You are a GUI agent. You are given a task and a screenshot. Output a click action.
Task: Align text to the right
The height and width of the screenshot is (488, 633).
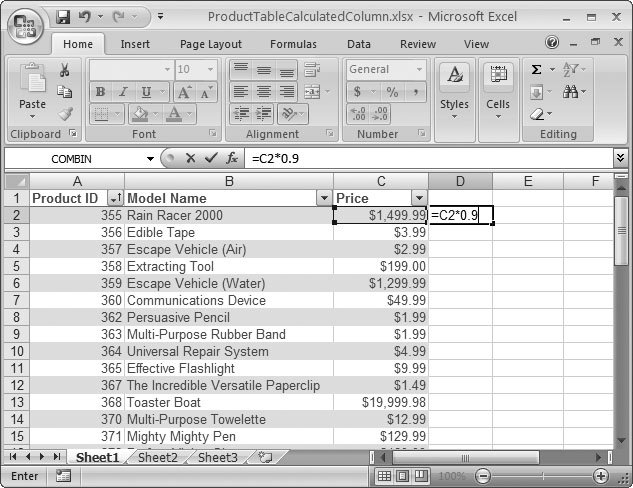[x=287, y=92]
